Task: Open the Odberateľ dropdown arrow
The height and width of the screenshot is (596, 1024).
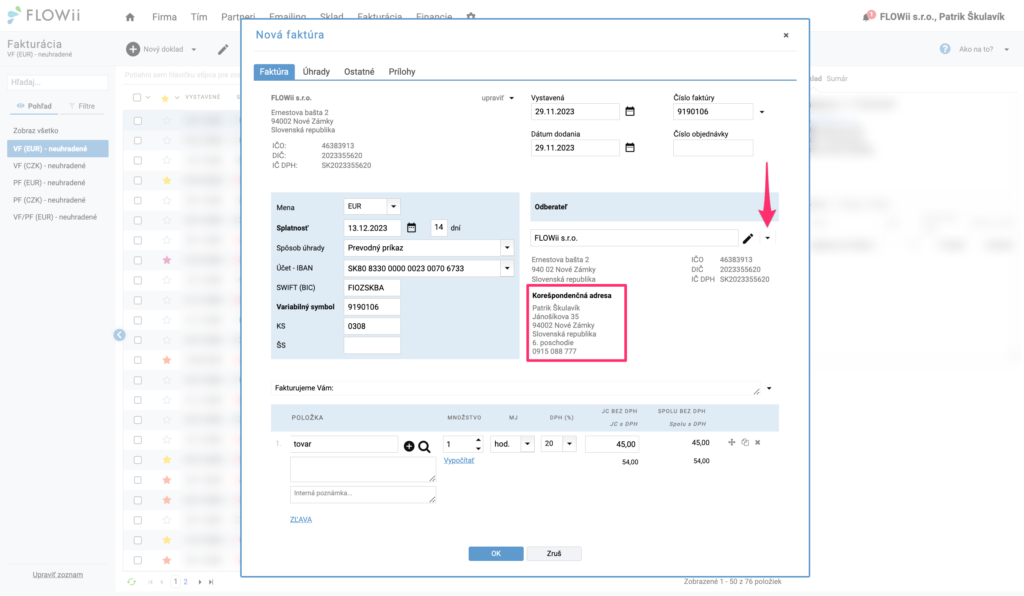Action: tap(767, 238)
